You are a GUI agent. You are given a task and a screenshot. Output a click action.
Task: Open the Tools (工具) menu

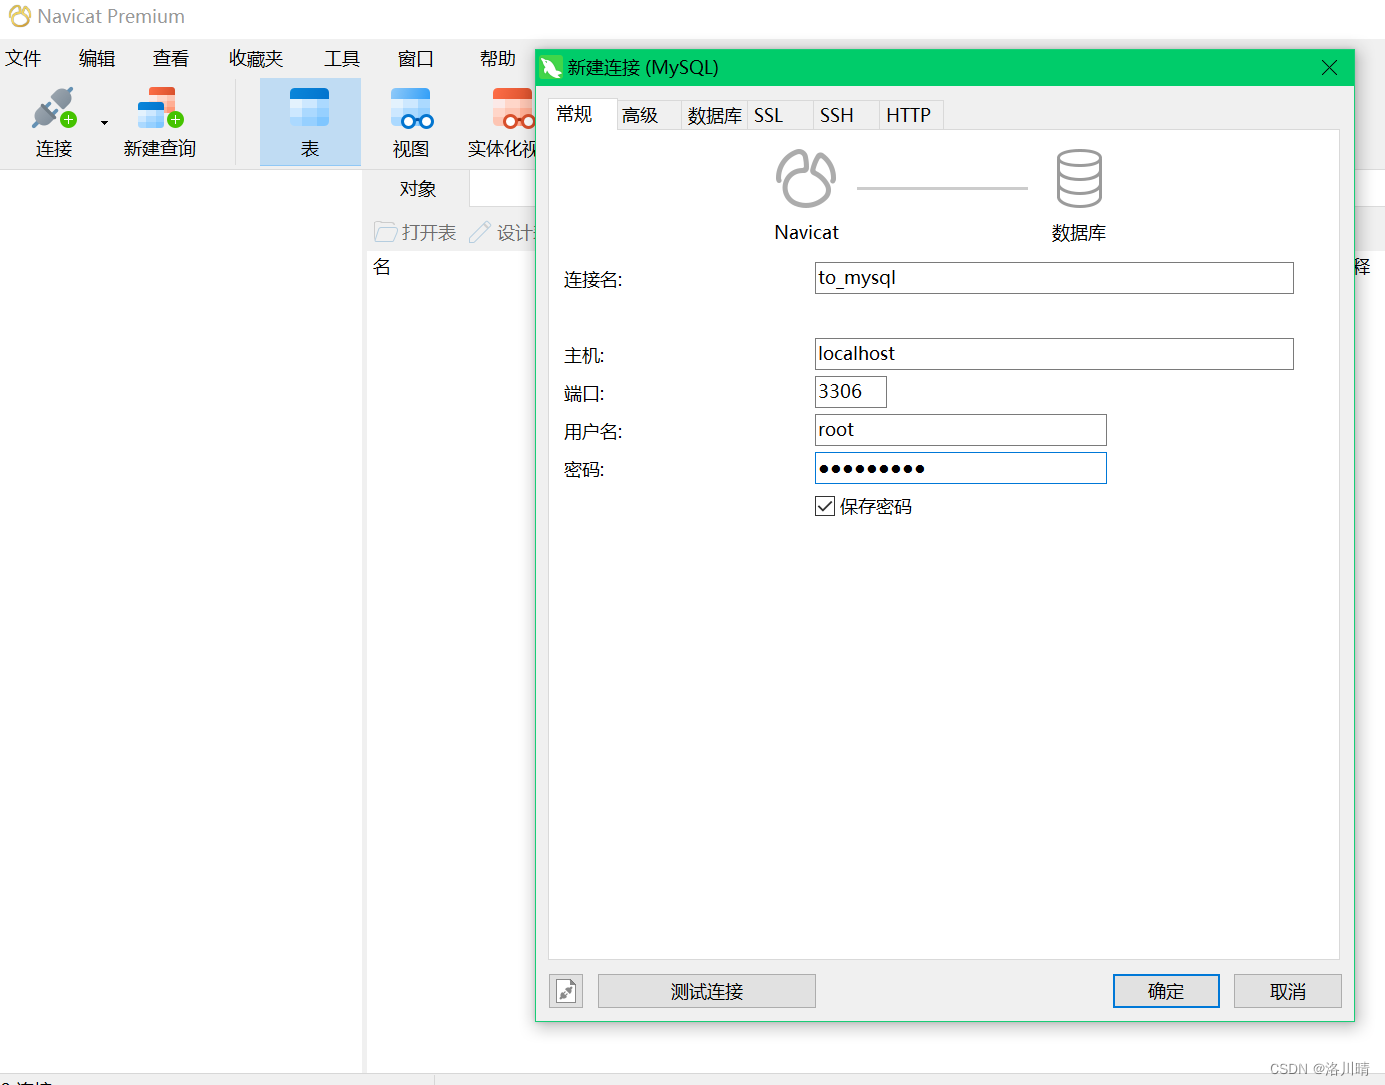[x=342, y=59]
